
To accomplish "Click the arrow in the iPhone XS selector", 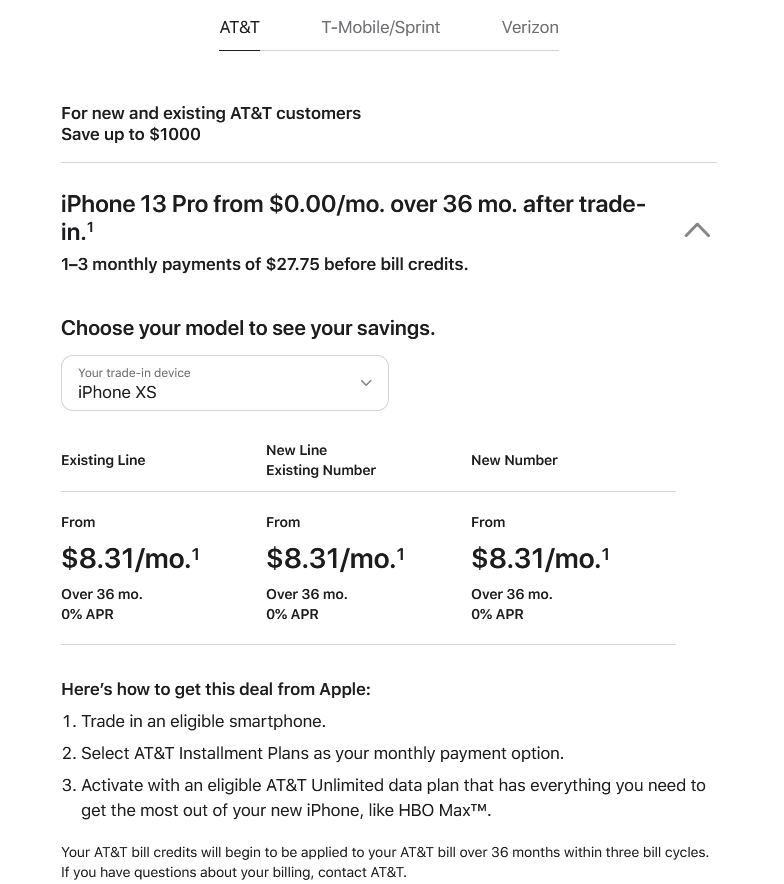I will coord(366,383).
